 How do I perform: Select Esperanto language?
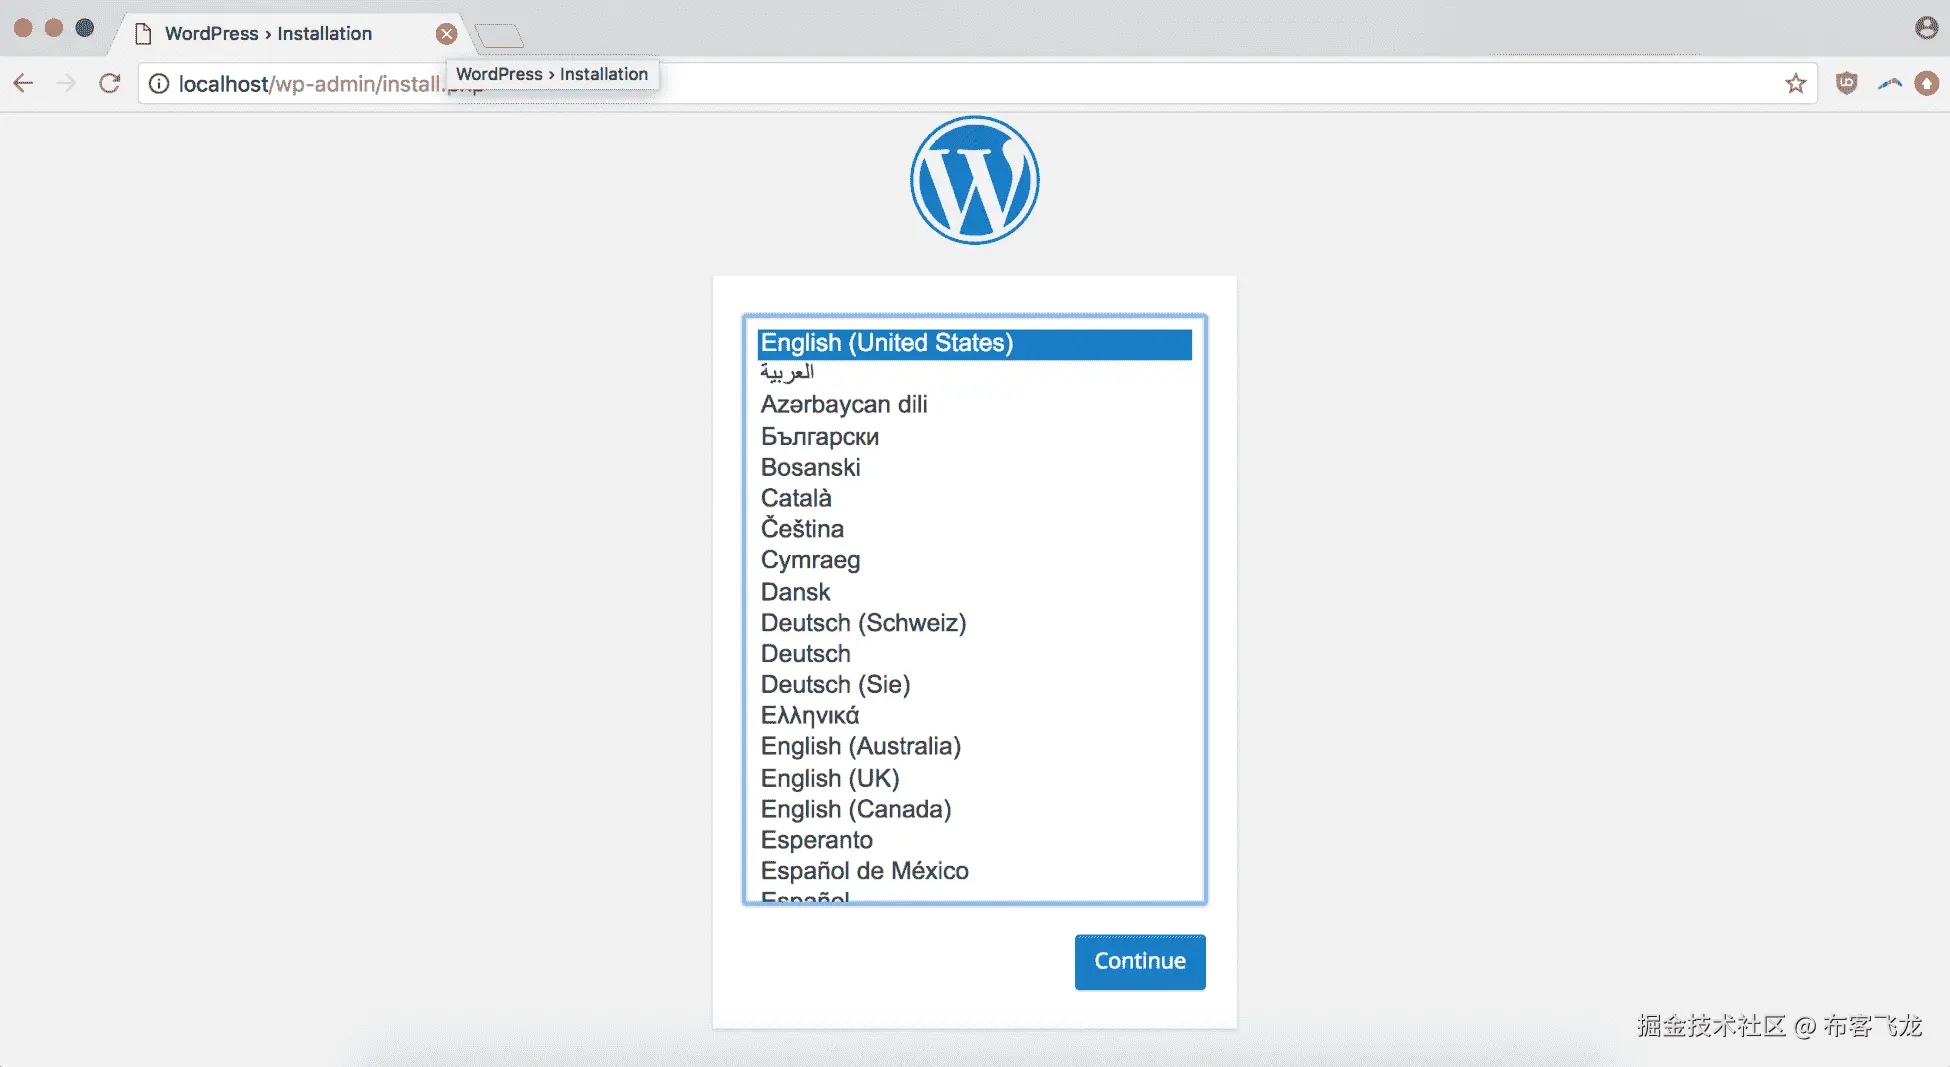(975, 840)
